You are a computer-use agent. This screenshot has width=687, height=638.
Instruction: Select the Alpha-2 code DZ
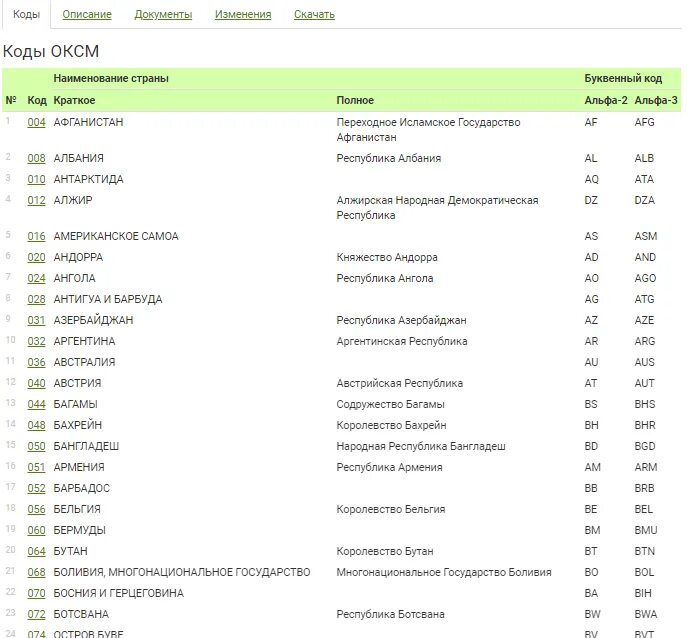tap(591, 200)
